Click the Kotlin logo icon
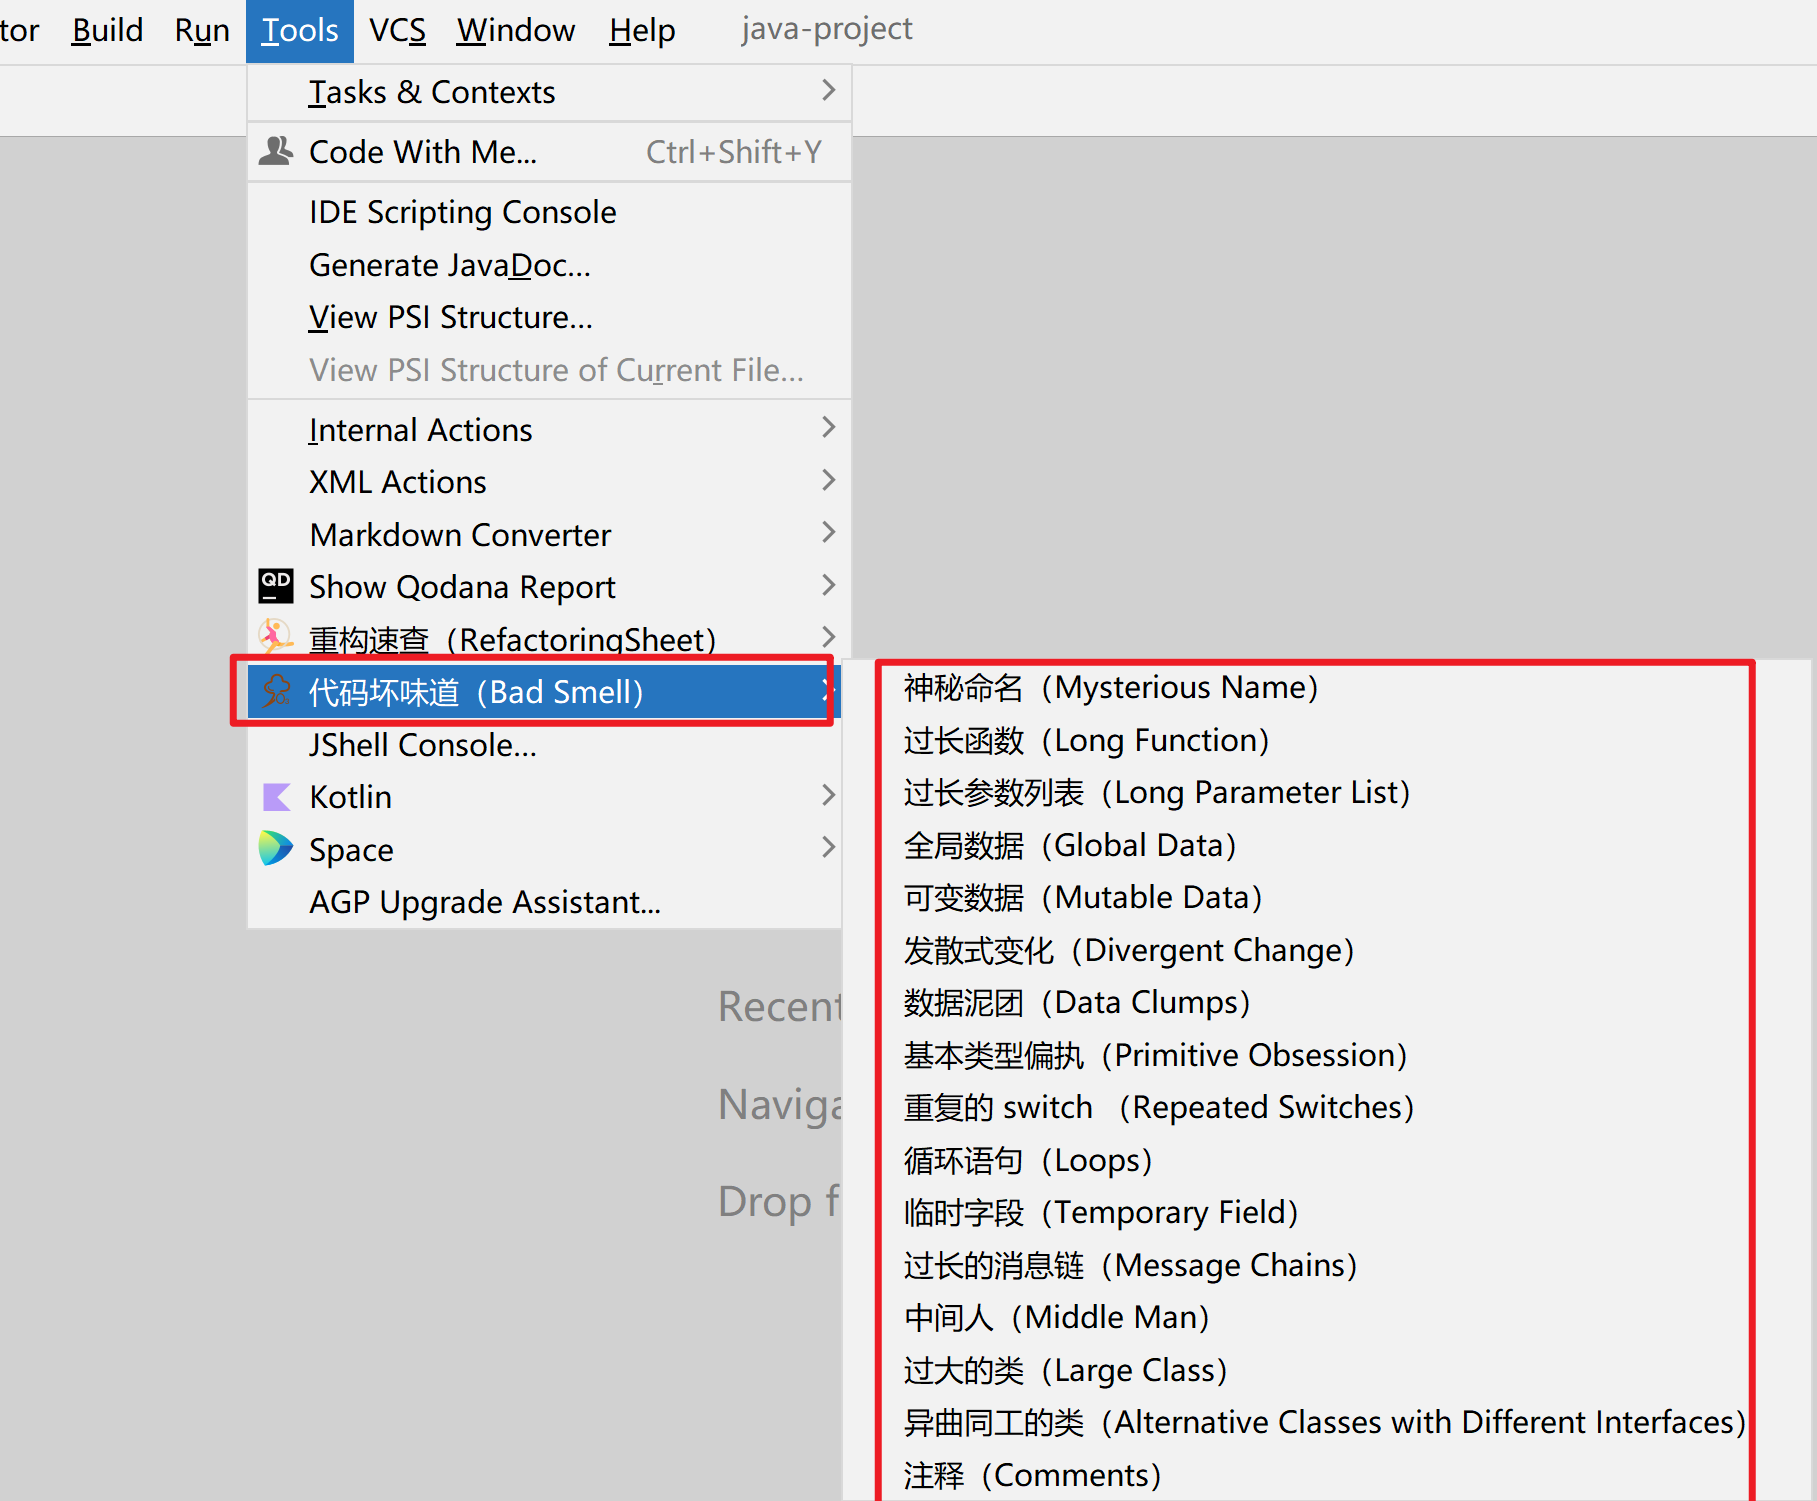Image resolution: width=1817 pixels, height=1501 pixels. click(276, 796)
